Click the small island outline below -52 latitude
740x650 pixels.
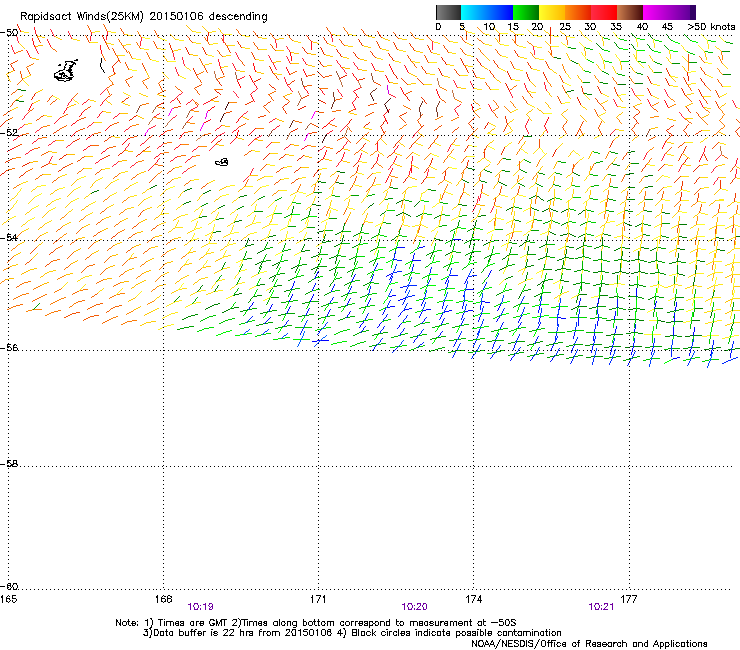(x=222, y=162)
